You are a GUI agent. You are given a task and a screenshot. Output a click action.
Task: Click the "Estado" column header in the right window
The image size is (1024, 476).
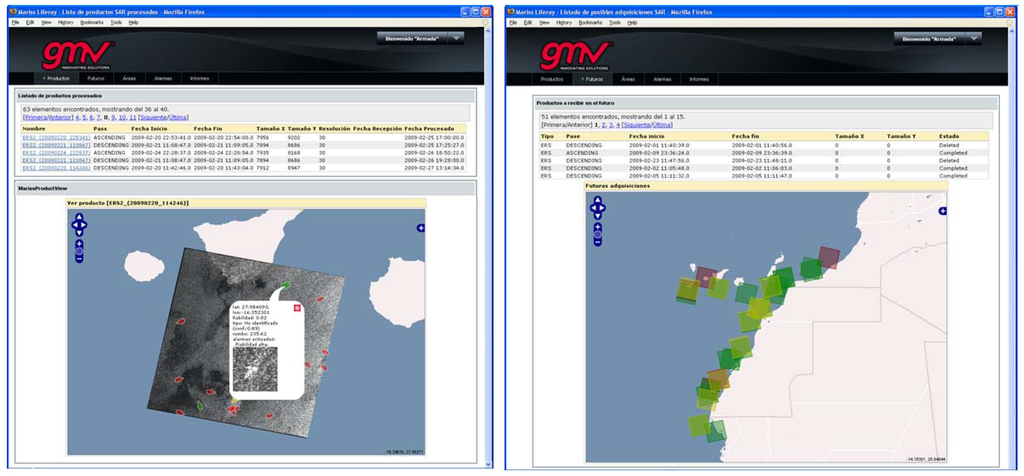pyautogui.click(x=948, y=136)
